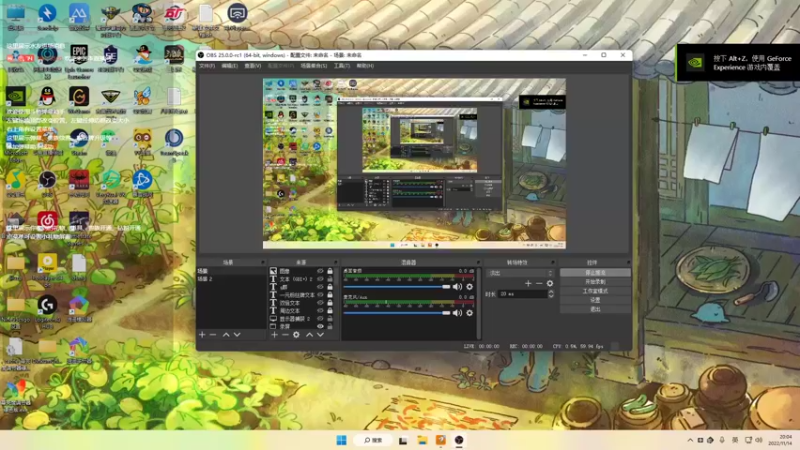Open the Windows Start menu
Viewport: 800px width, 450px height.
341,440
